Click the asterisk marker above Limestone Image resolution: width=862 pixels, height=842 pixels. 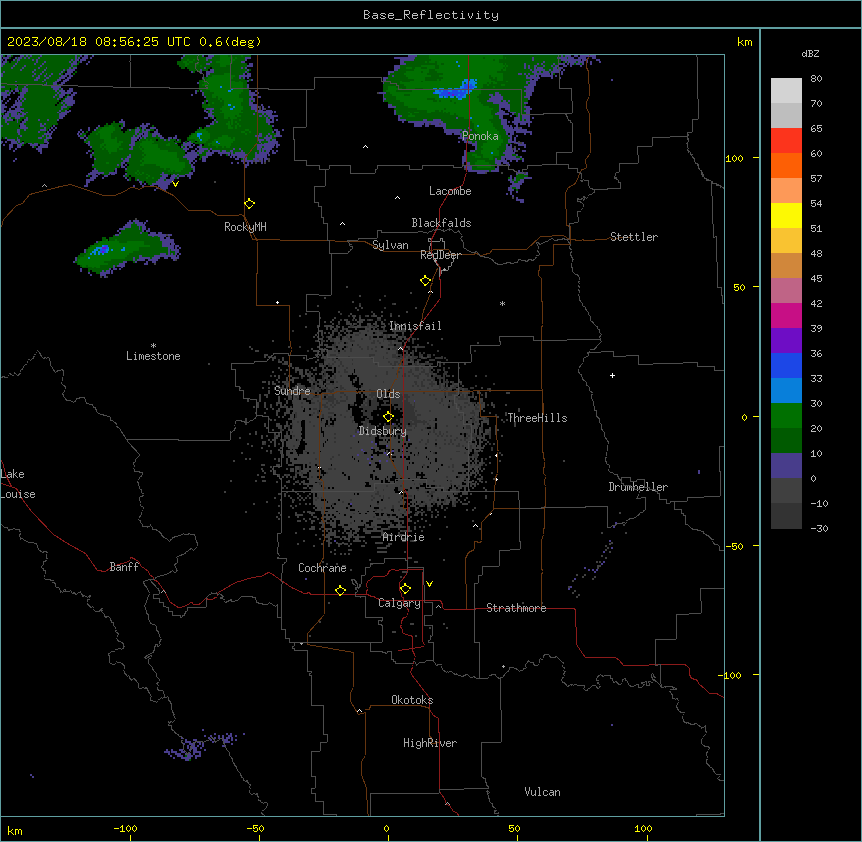pyautogui.click(x=153, y=346)
